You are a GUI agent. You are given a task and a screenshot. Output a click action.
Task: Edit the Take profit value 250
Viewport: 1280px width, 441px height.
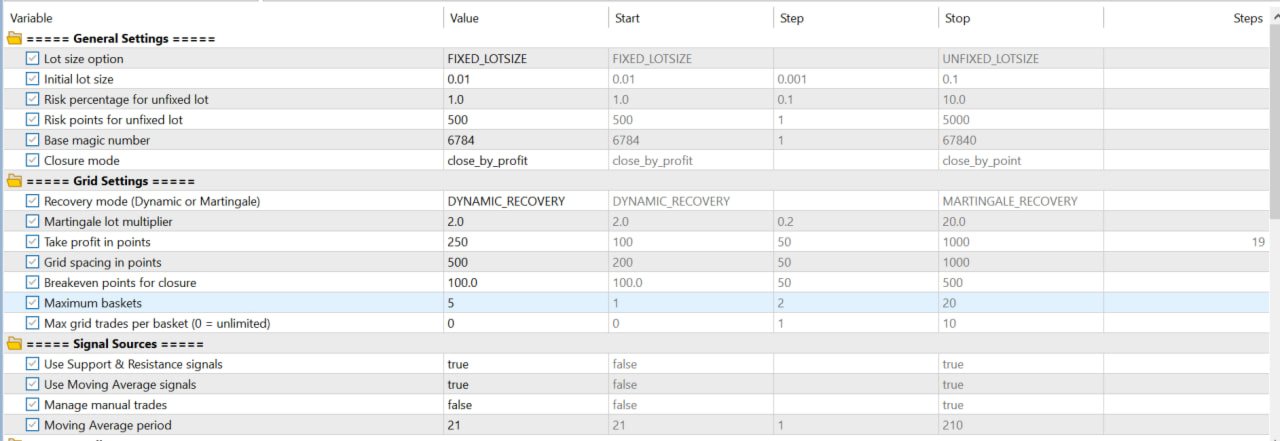tap(525, 242)
